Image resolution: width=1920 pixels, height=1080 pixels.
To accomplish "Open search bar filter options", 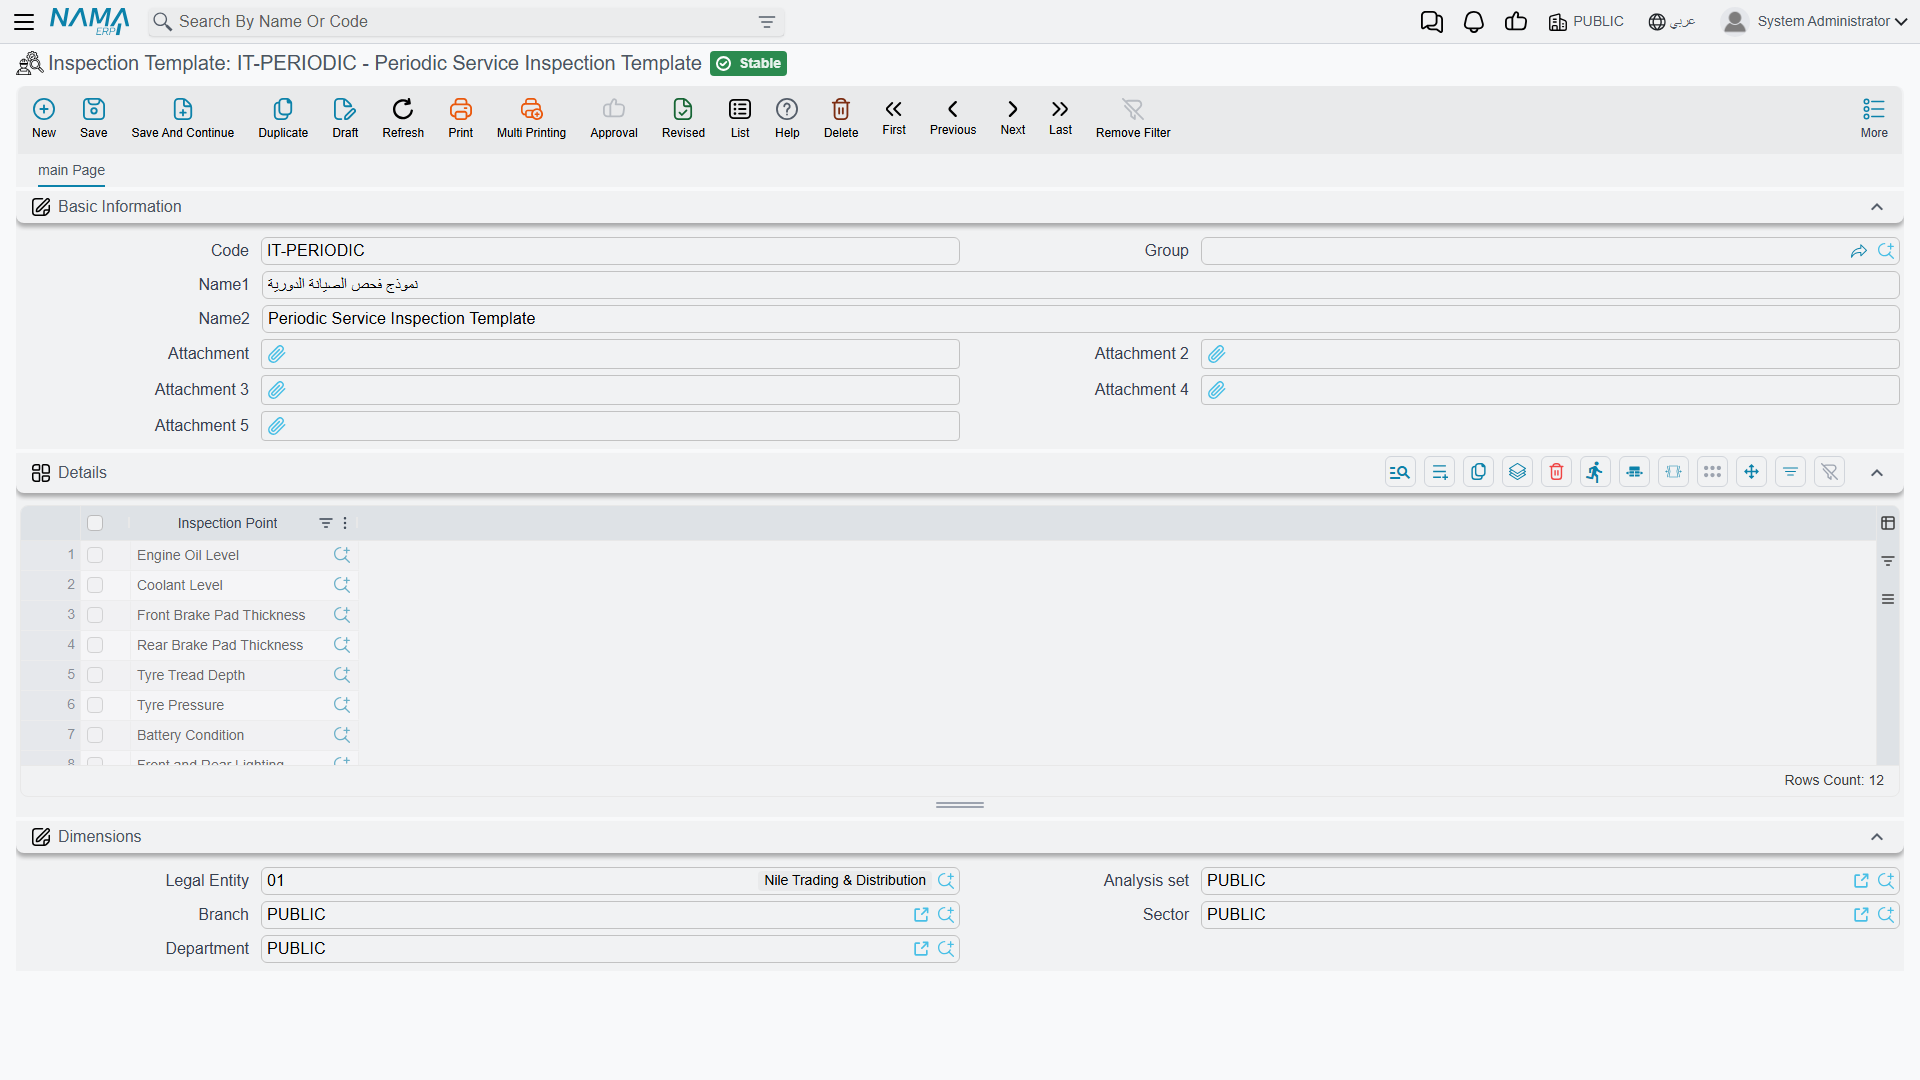I will click(x=767, y=22).
